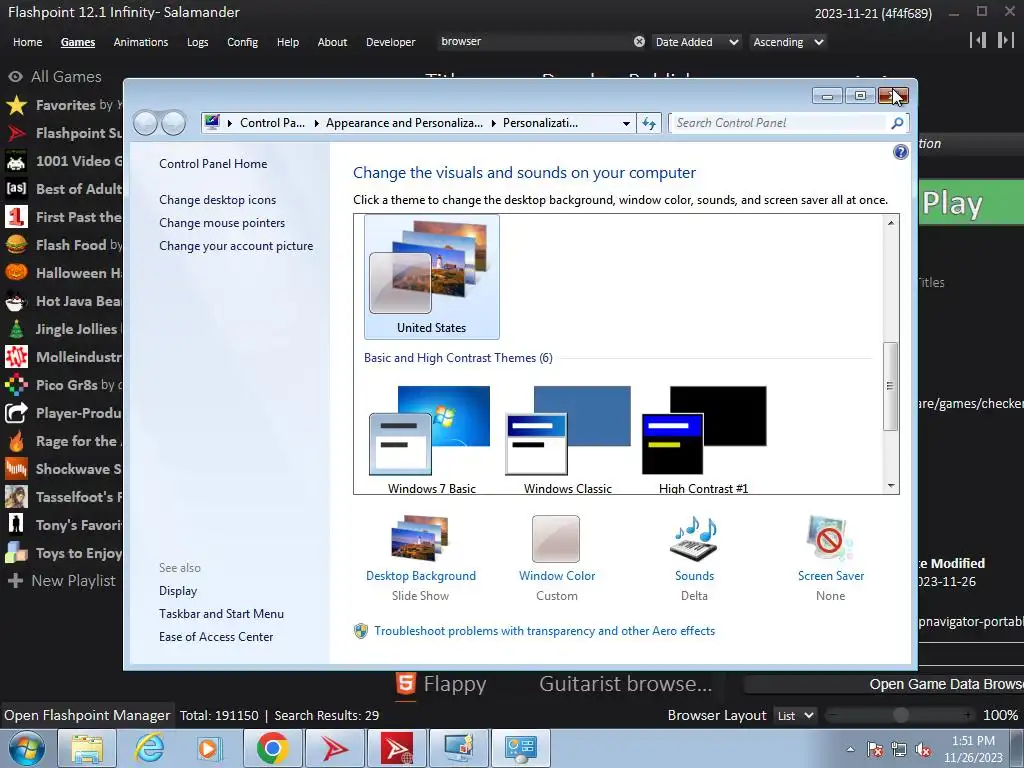This screenshot has width=1024, height=768.
Task: Select the Player-Produced playlist icon
Action: (x=16, y=413)
